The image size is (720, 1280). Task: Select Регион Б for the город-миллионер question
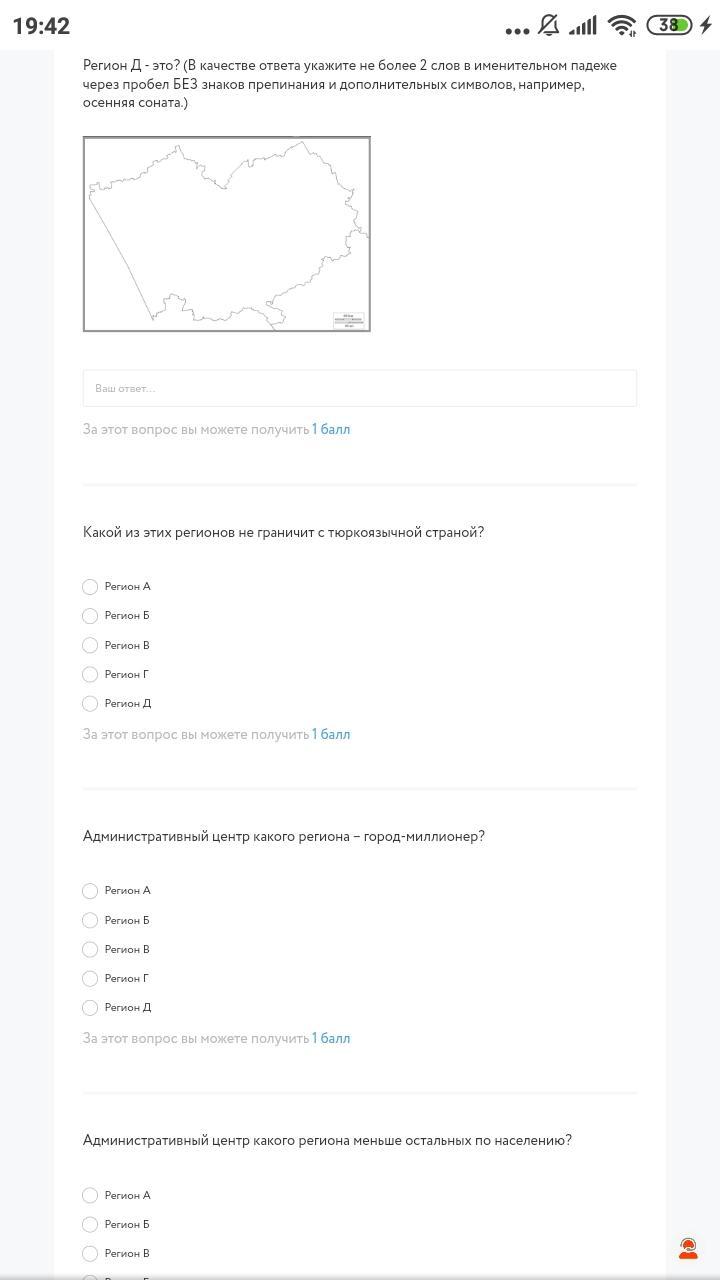click(x=90, y=920)
